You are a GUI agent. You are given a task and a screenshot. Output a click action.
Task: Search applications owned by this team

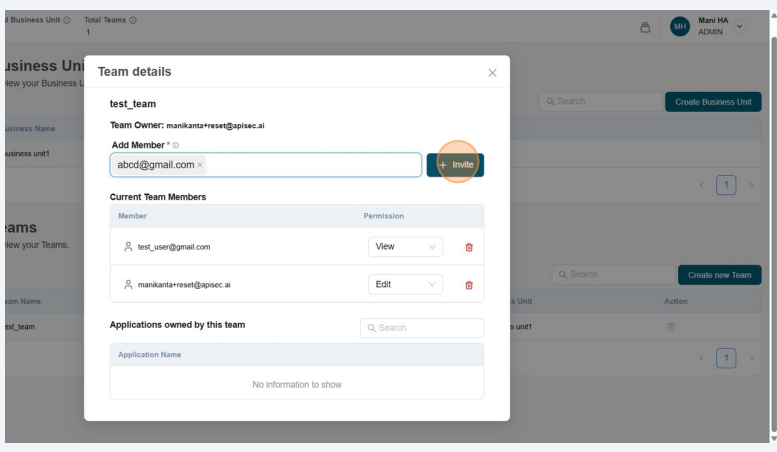click(x=422, y=328)
